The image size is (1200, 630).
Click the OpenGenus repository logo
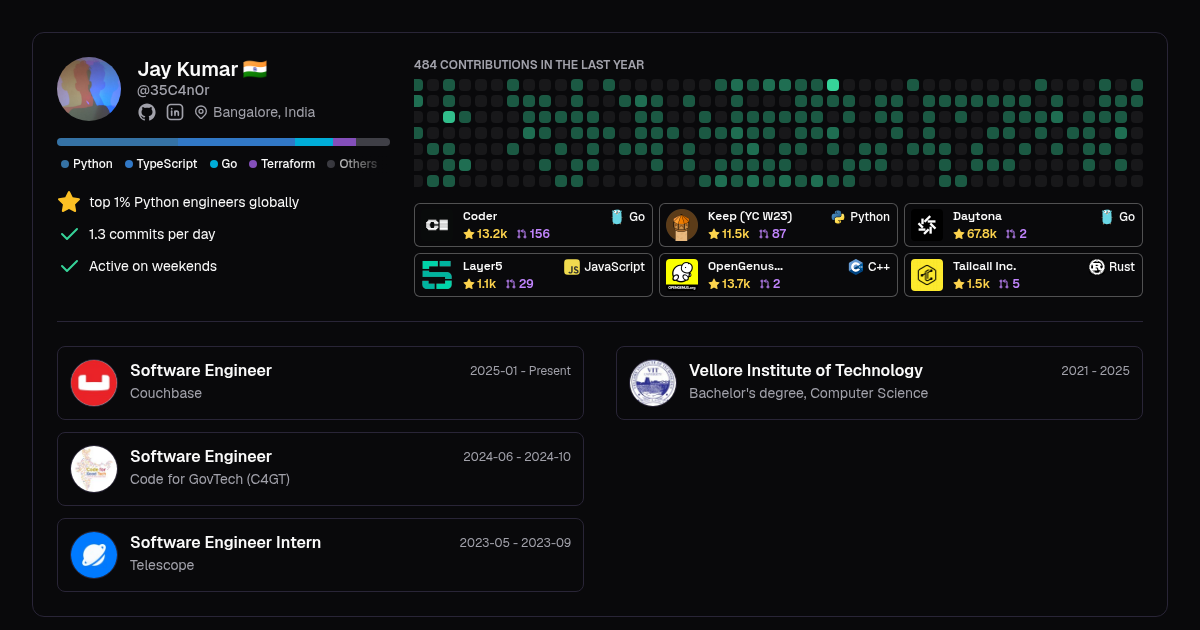pyautogui.click(x=682, y=275)
